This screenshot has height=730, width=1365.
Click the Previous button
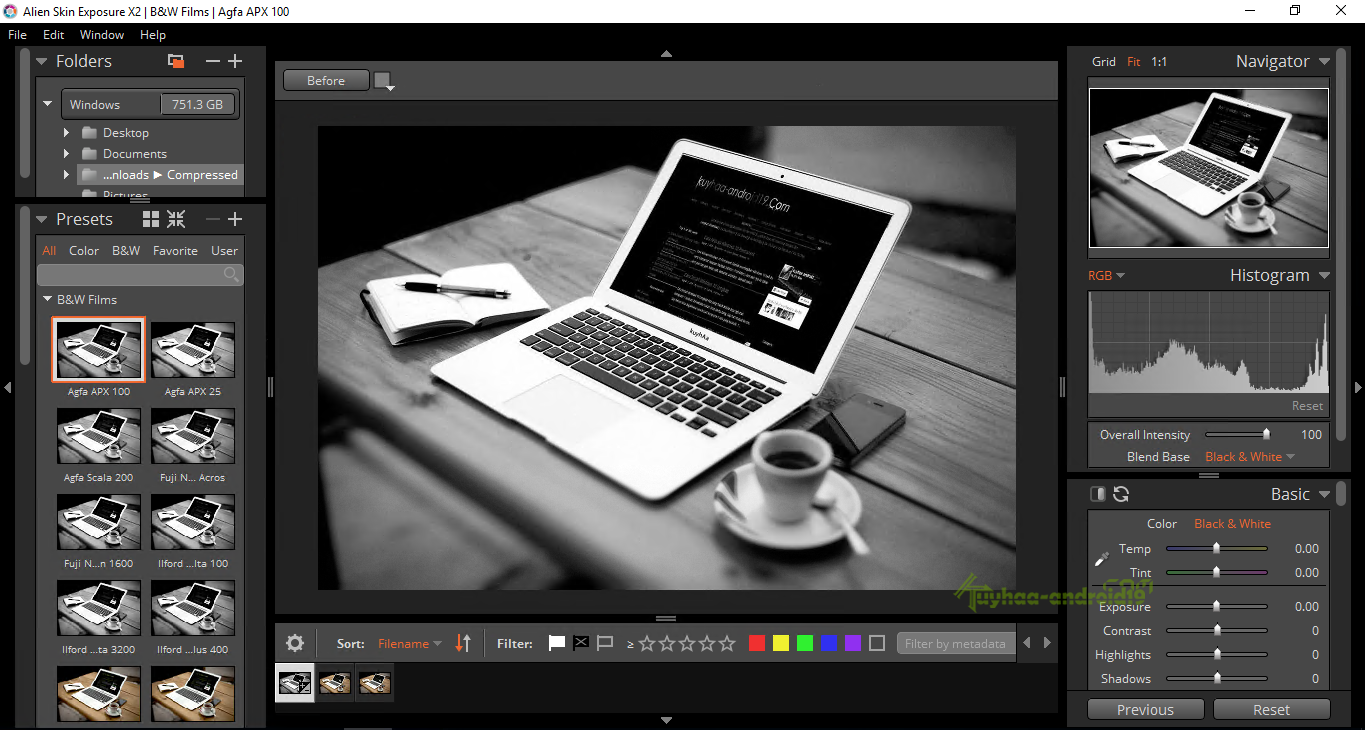(1145, 709)
